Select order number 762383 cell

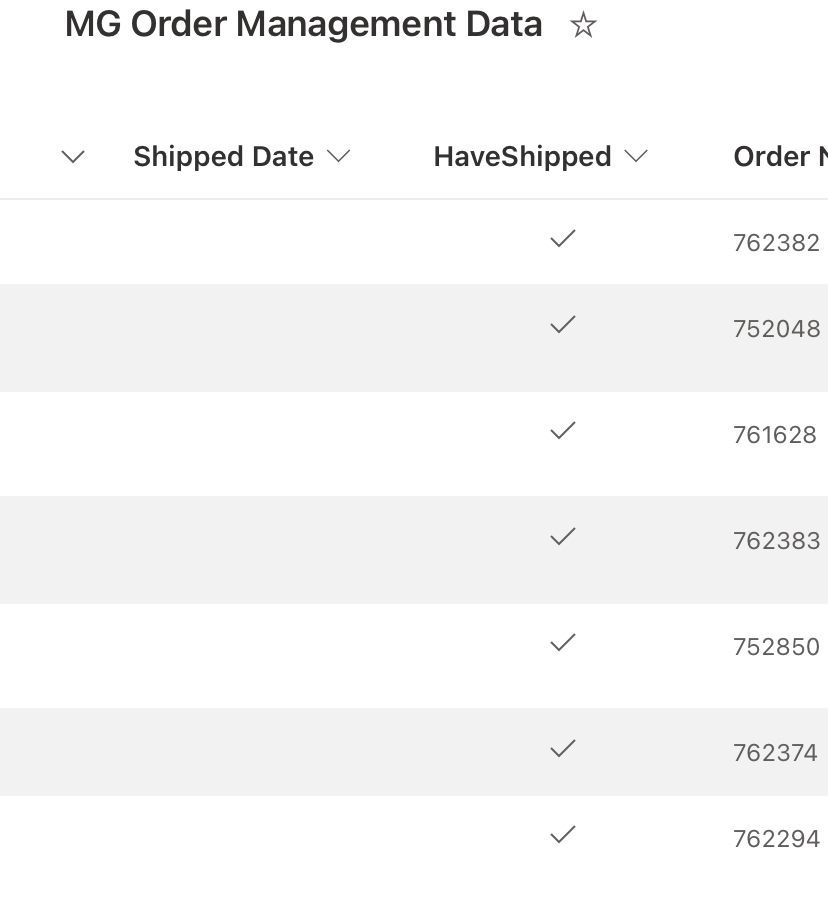776,541
